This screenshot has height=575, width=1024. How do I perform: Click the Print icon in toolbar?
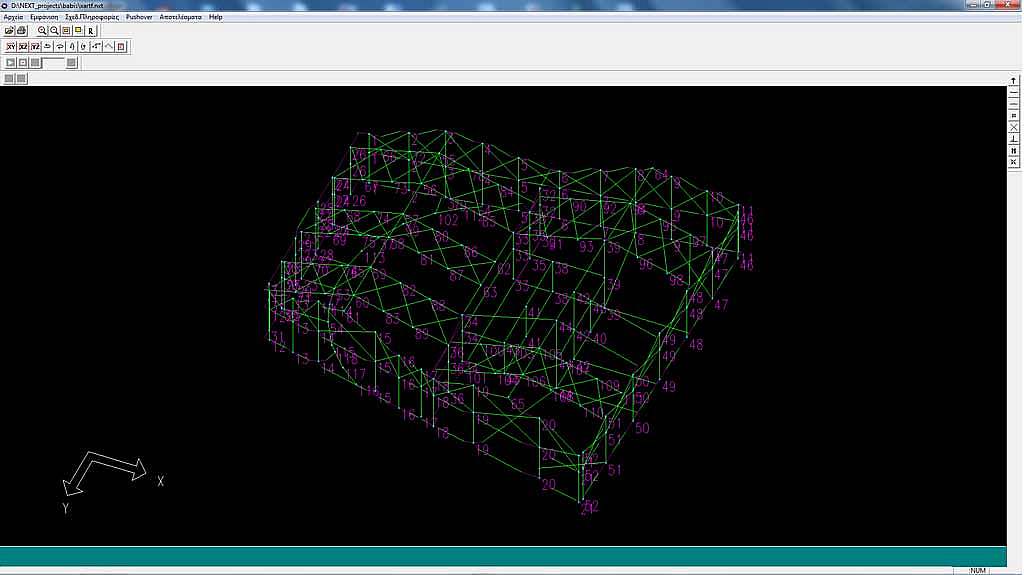coord(21,31)
